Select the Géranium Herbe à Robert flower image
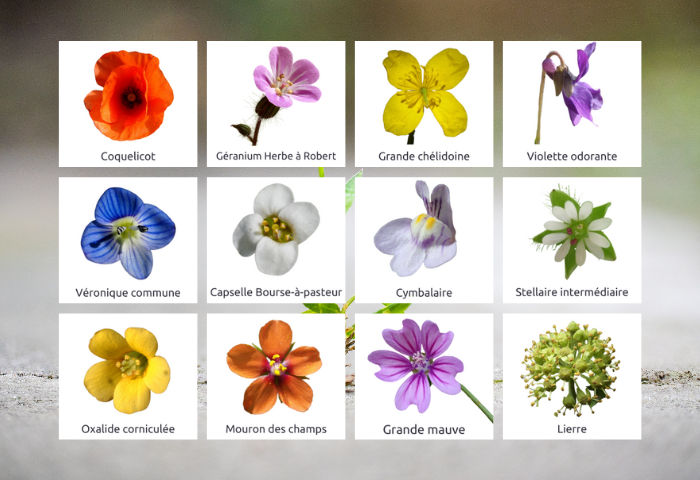Screen dimensions: 700x480 (276, 96)
